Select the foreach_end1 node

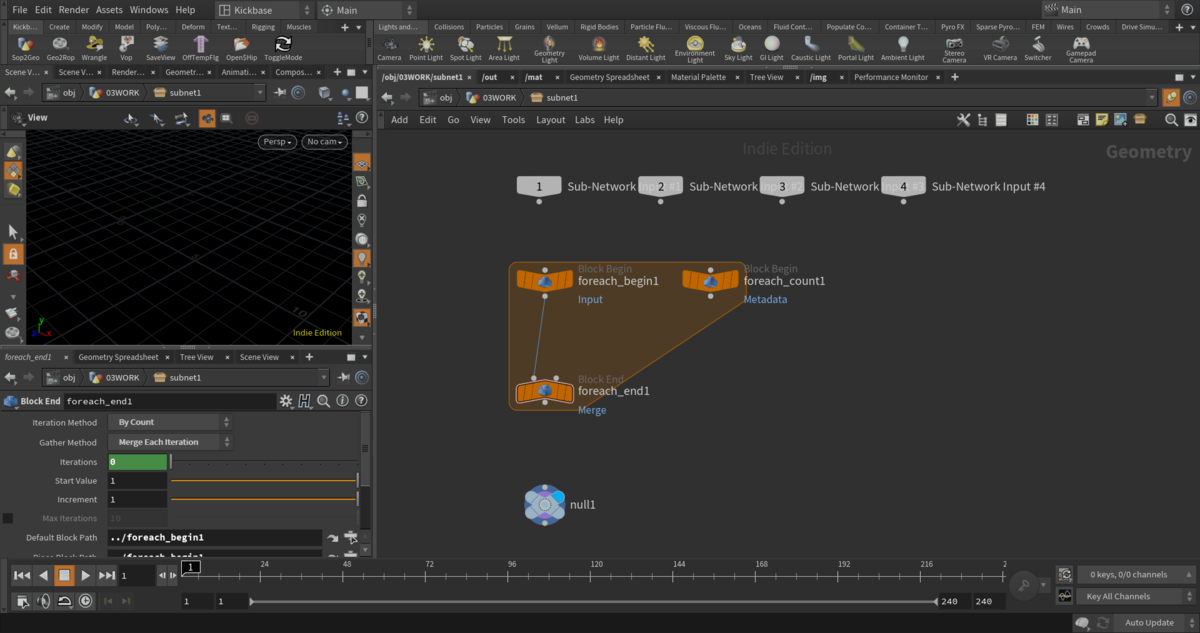tap(545, 391)
